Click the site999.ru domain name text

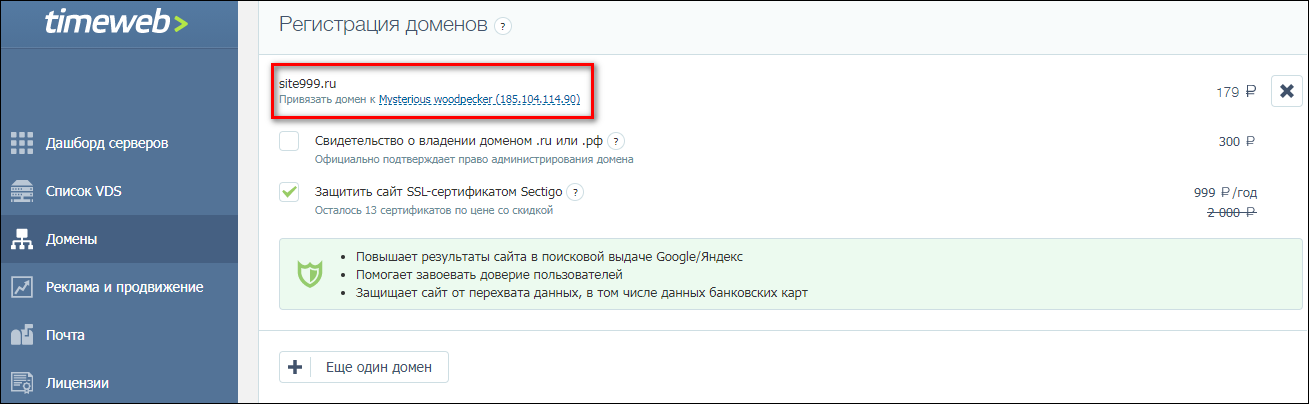pyautogui.click(x=307, y=82)
